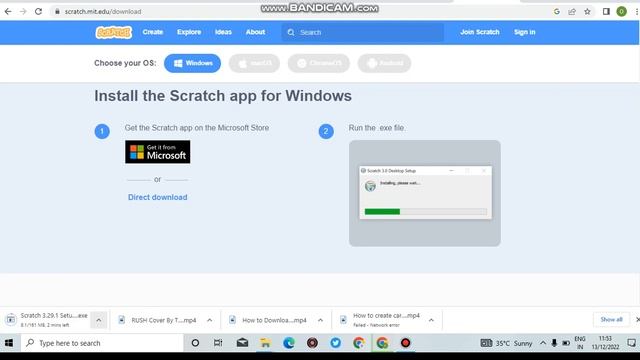Open the browser side panel icon
Screen dimensions: 640x360
(x=606, y=11)
